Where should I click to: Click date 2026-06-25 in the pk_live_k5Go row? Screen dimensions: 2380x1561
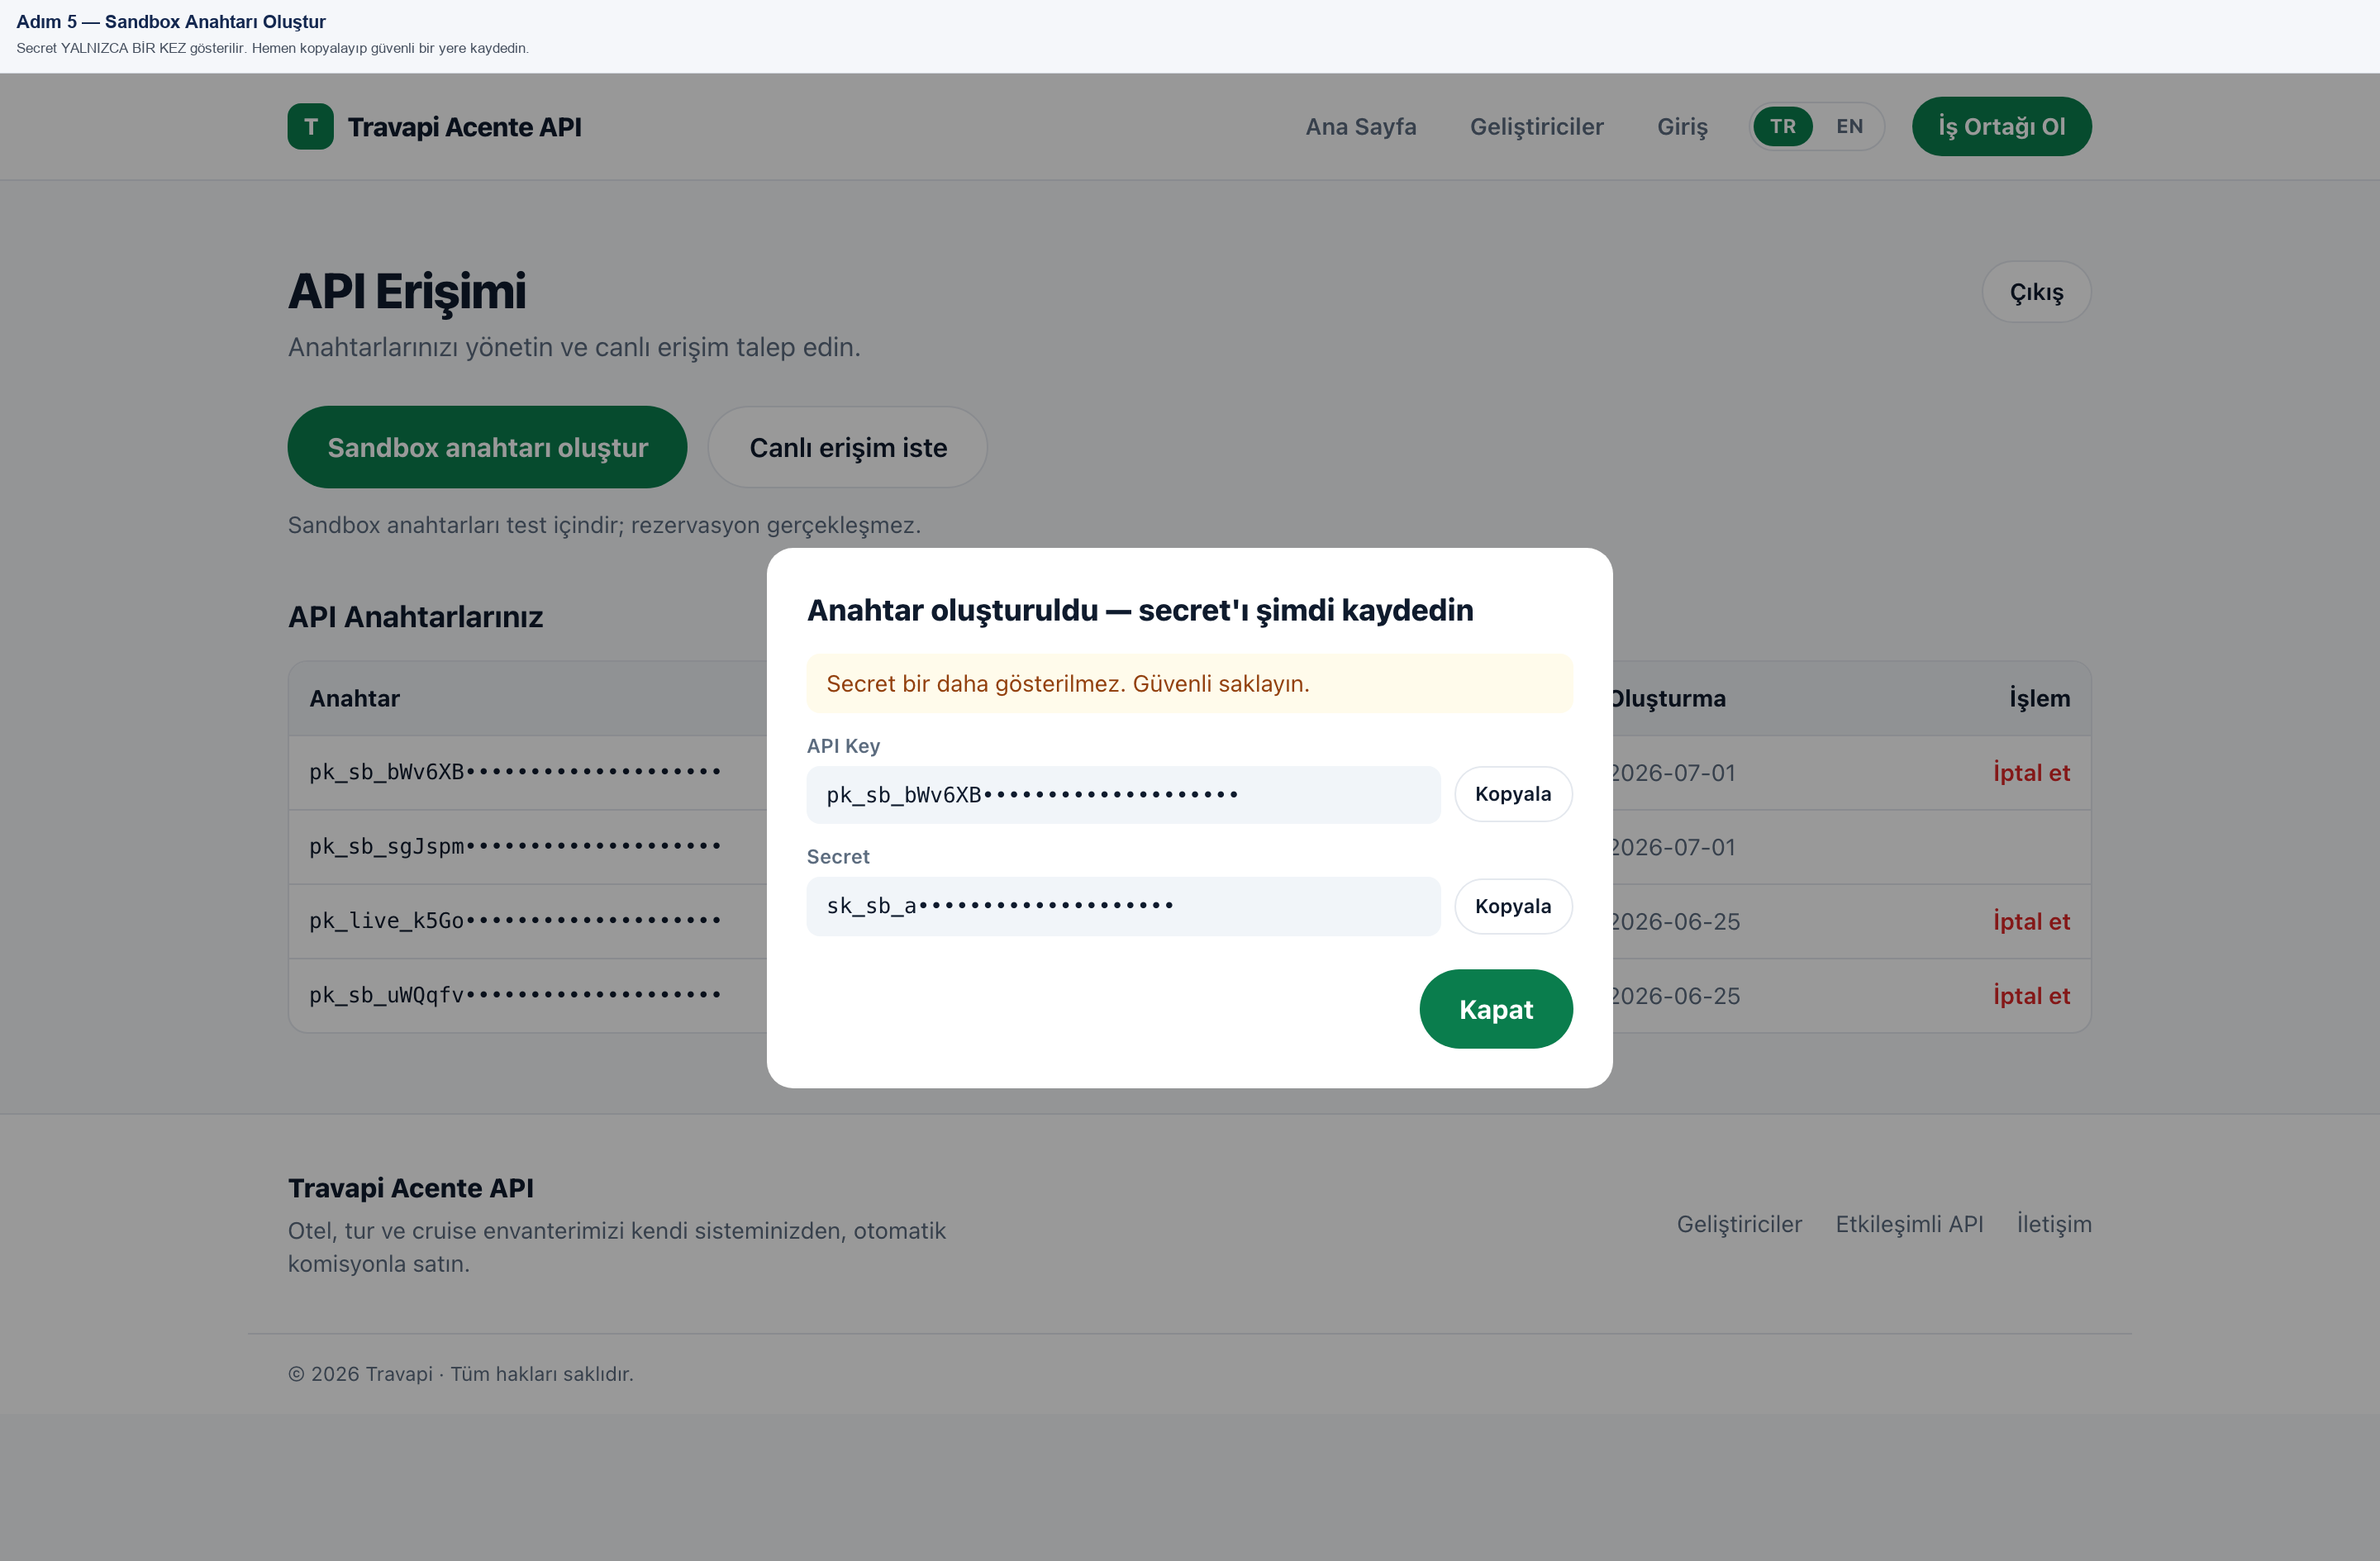[x=1675, y=921]
